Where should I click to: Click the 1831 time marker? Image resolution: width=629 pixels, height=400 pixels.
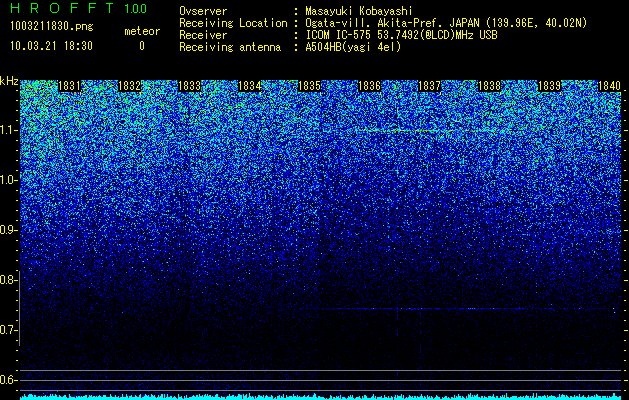coord(69,86)
